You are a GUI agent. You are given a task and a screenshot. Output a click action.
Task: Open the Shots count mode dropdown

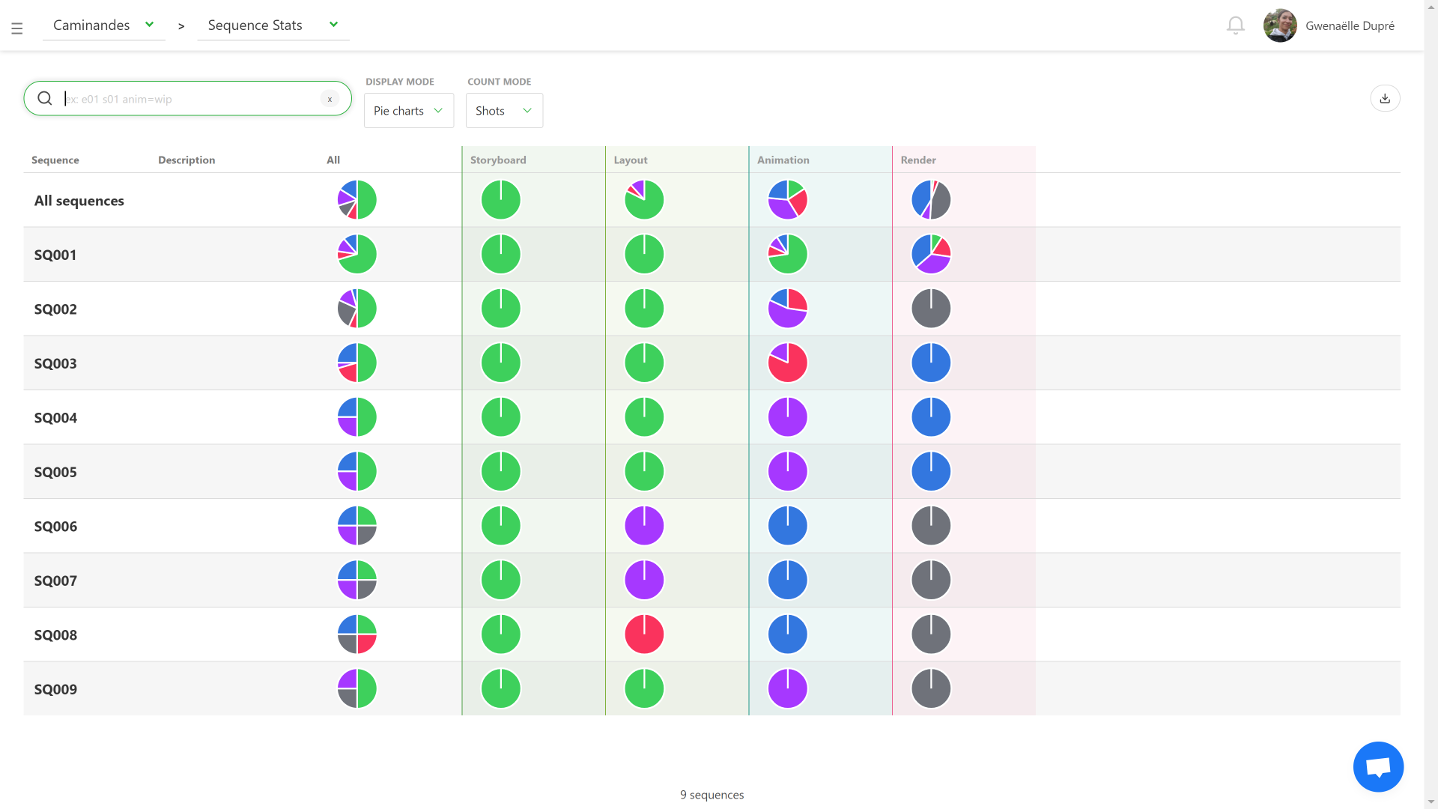point(504,111)
